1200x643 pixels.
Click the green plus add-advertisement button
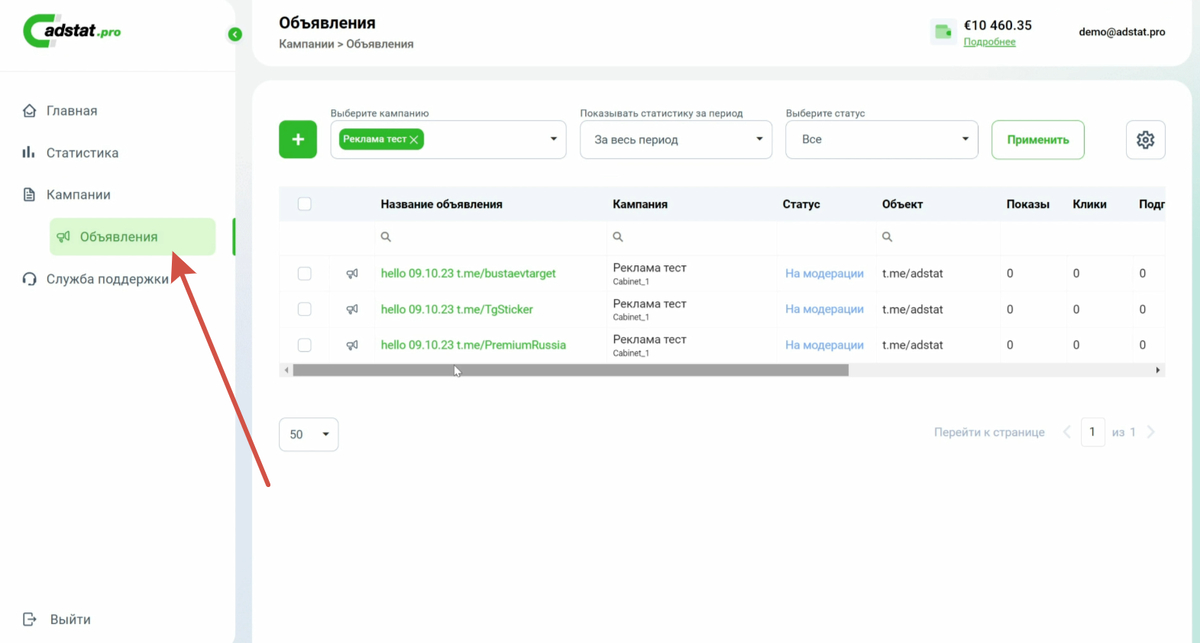click(x=297, y=140)
